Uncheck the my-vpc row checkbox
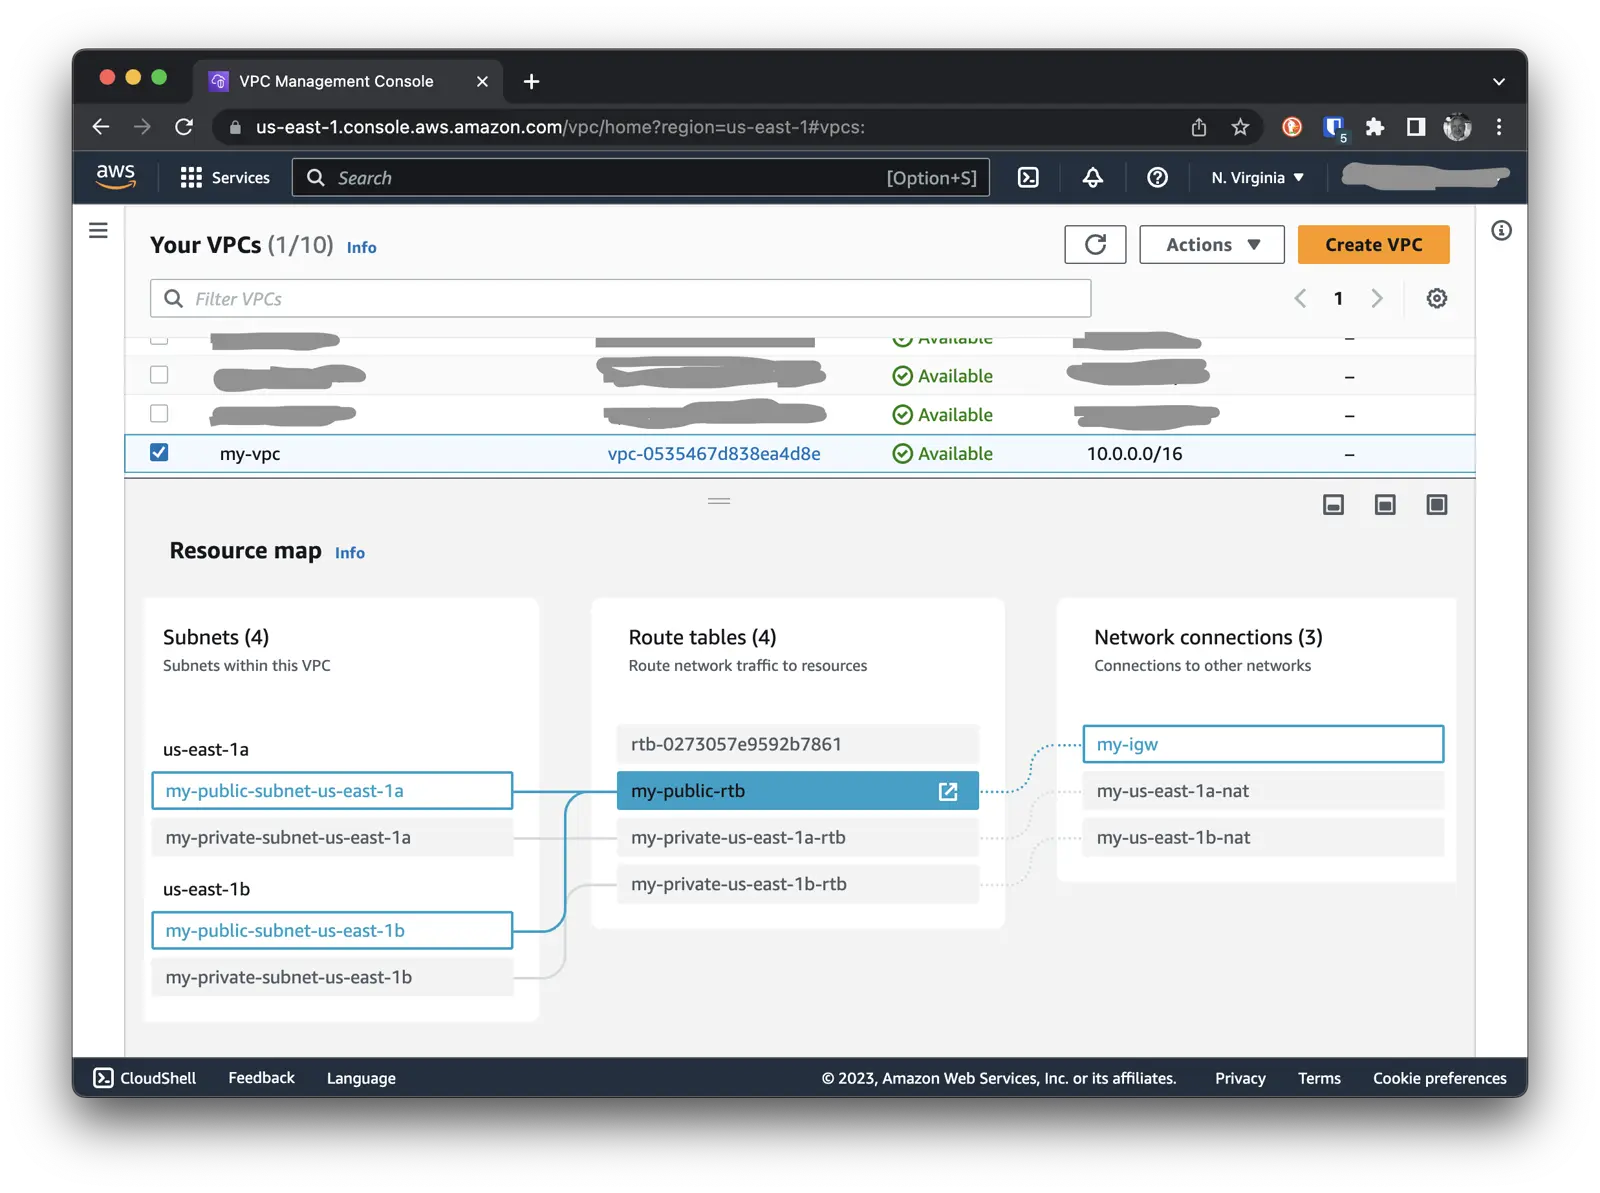Screen dimensions: 1600x1193 pos(159,452)
